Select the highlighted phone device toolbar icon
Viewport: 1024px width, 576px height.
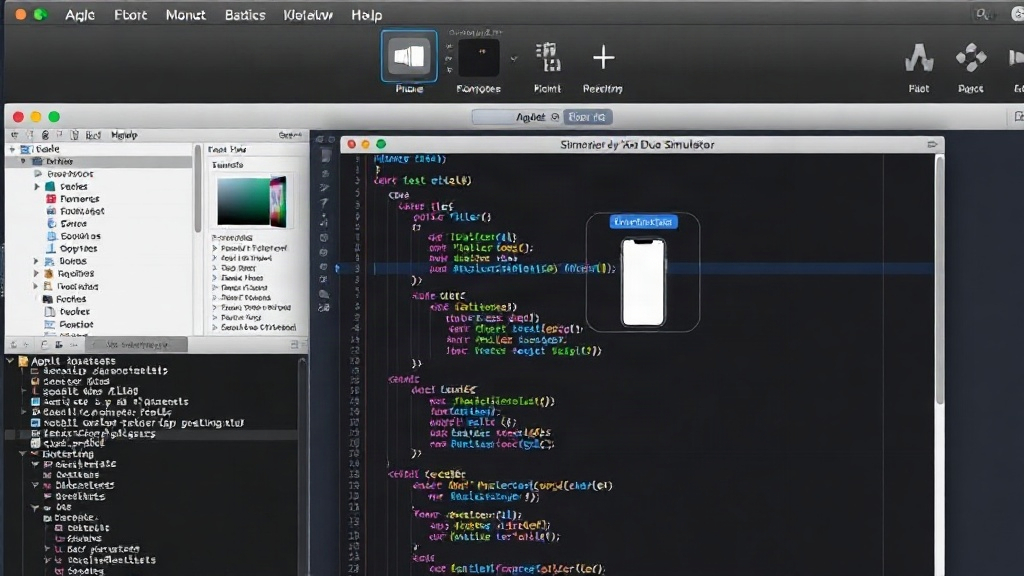pos(409,56)
